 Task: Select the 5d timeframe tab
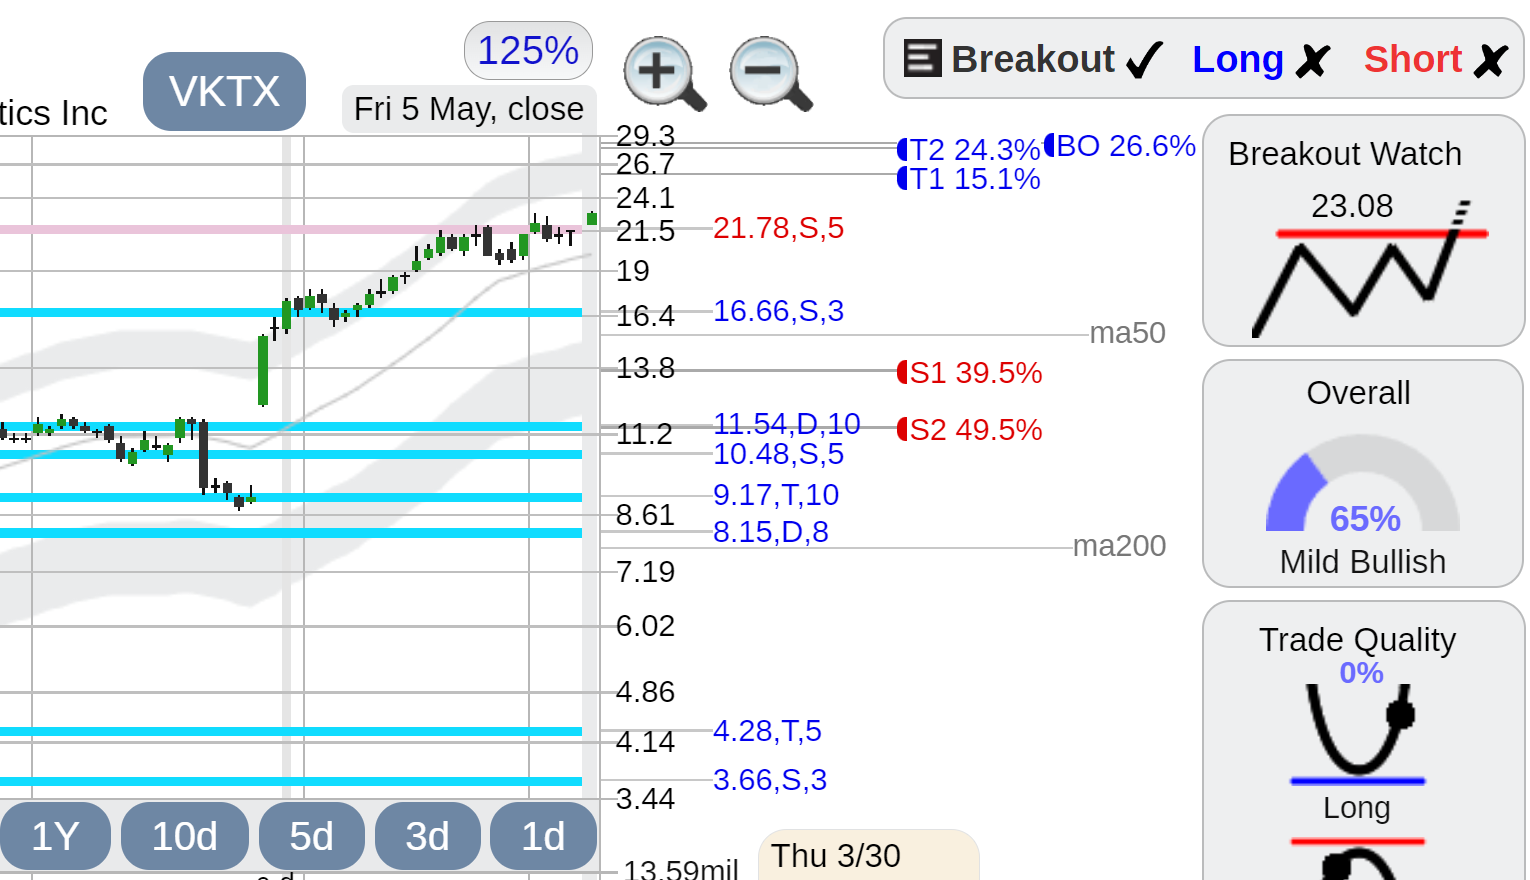[x=312, y=836]
